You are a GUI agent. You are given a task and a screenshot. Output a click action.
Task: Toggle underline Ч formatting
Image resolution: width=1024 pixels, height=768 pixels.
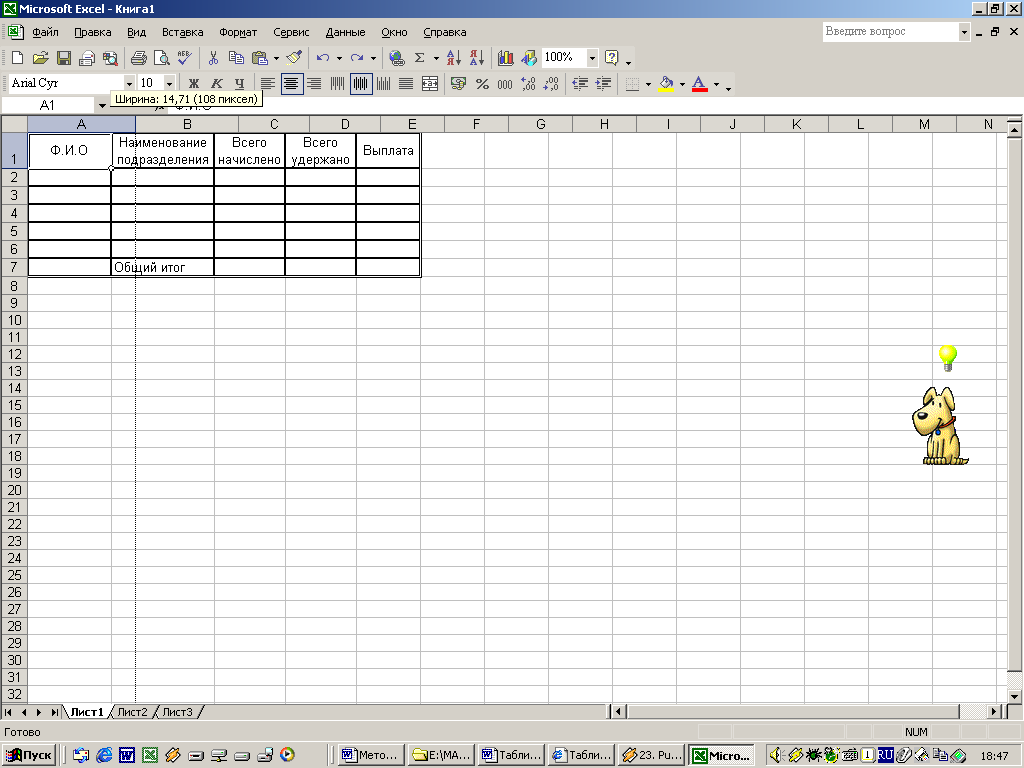(240, 84)
